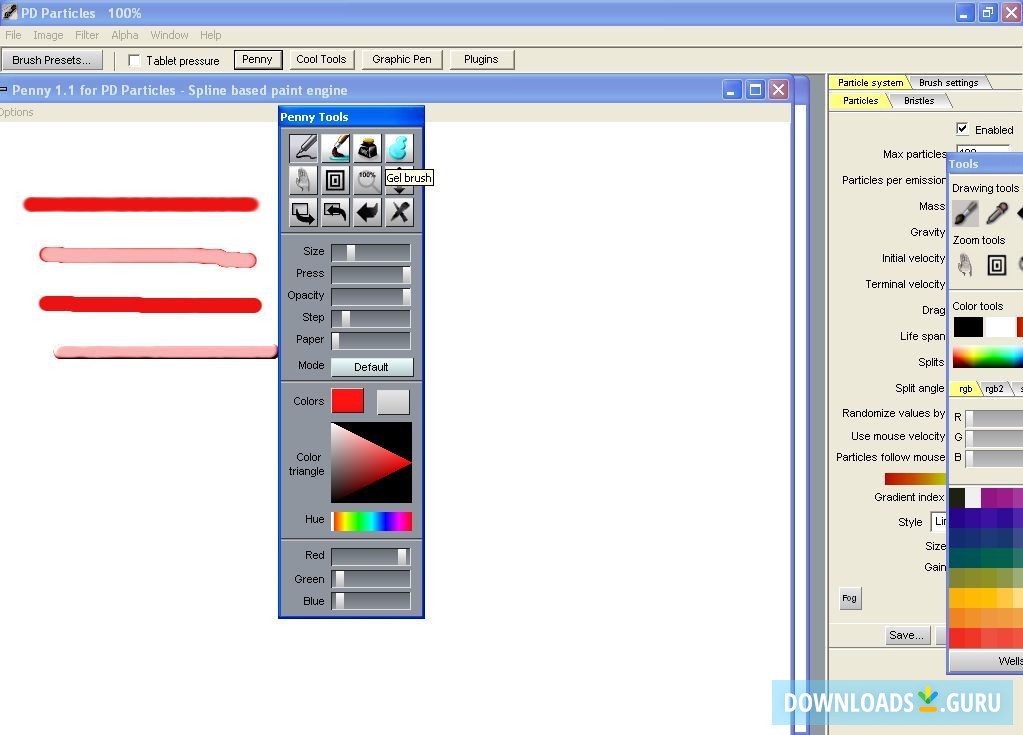The width and height of the screenshot is (1023, 735).
Task: Open the Help menu
Action: 210,35
